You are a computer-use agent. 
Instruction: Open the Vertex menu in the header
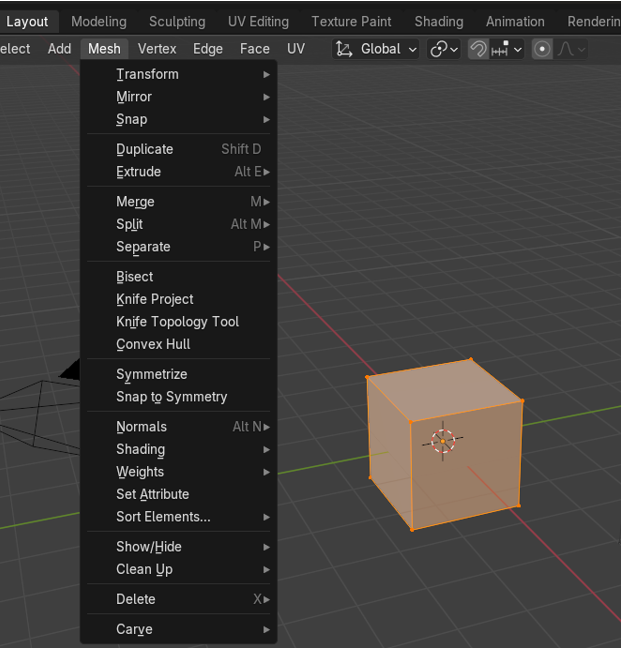[x=157, y=48]
